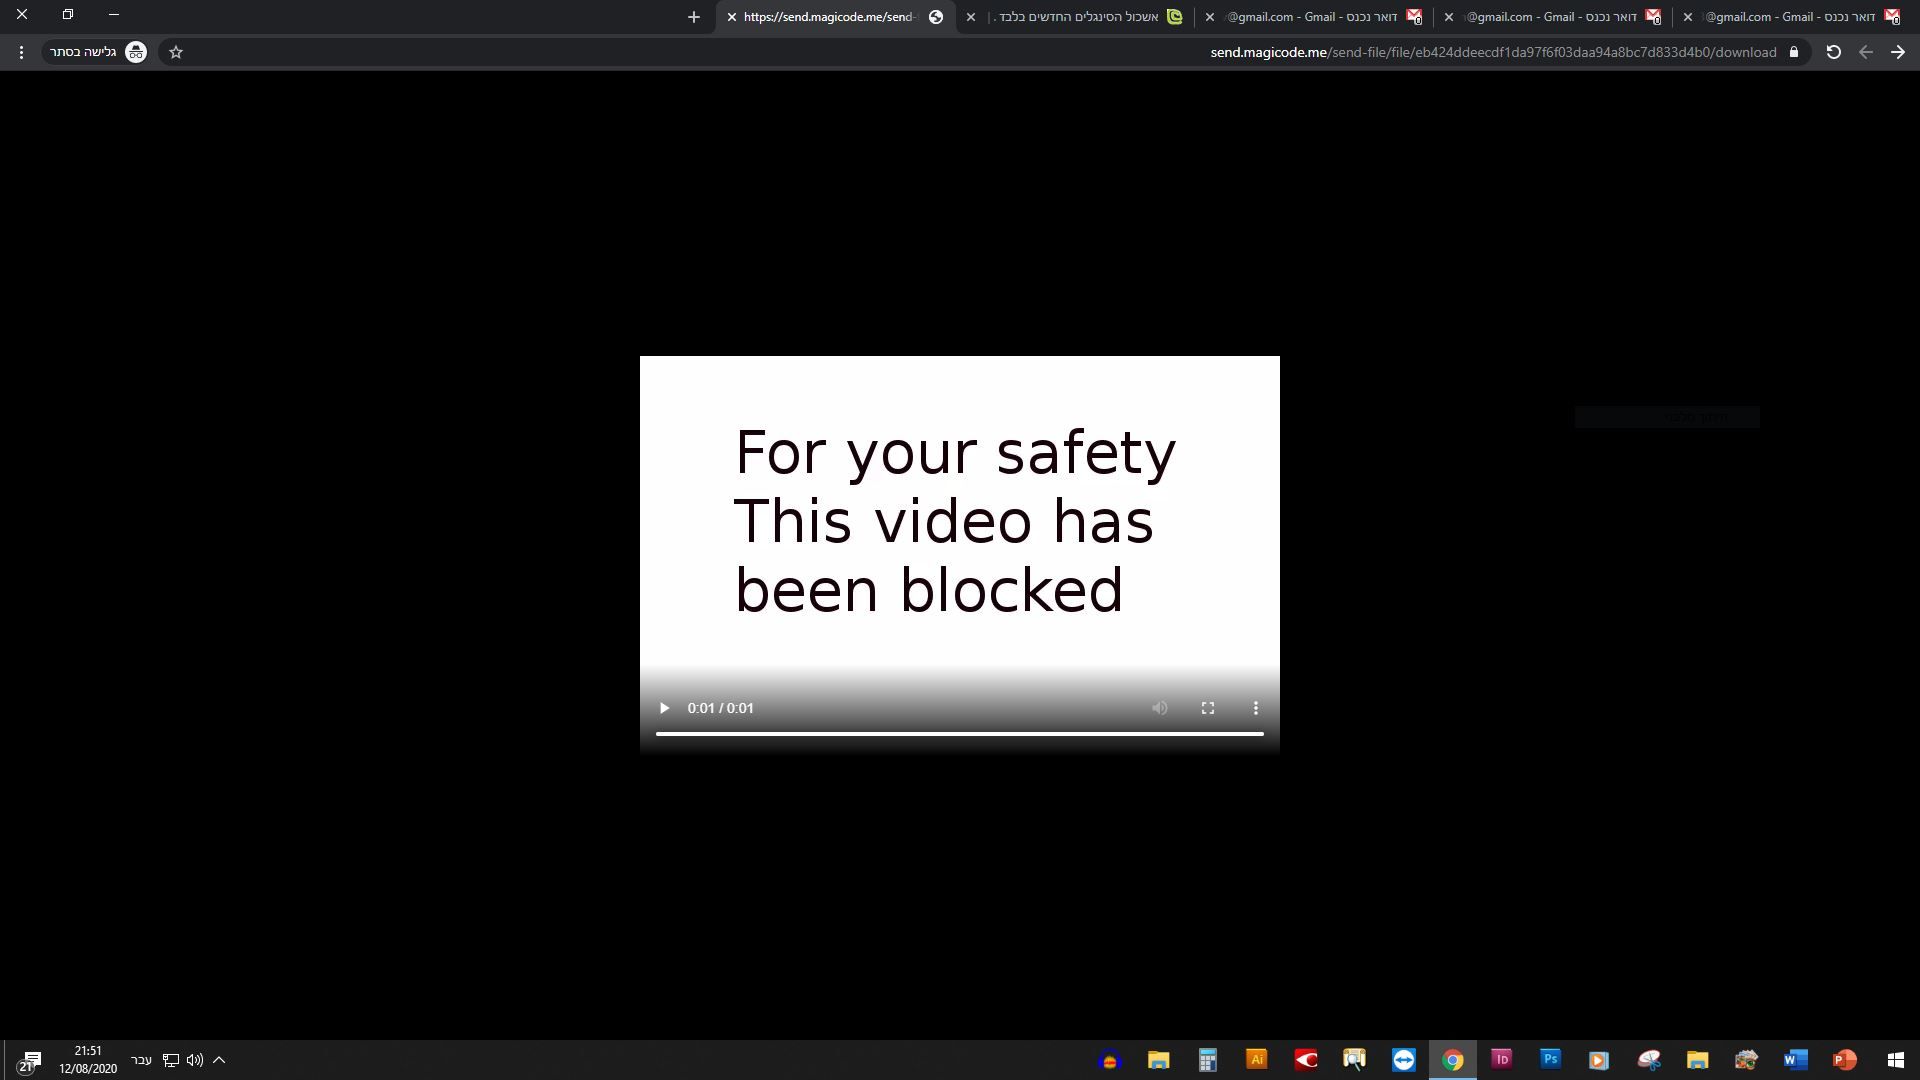Image resolution: width=1920 pixels, height=1080 pixels.
Task: Go to the previous page using the arrow icon
Action: 1897,52
